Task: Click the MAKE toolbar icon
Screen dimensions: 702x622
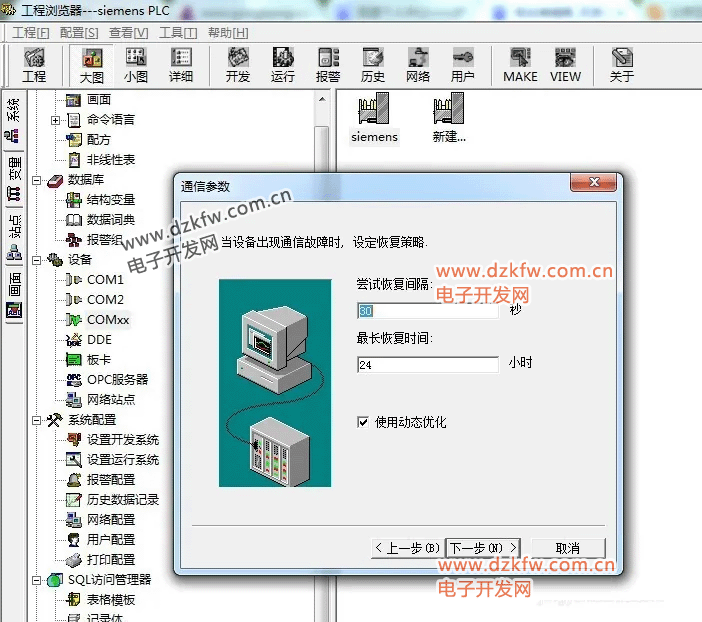Action: tap(520, 65)
